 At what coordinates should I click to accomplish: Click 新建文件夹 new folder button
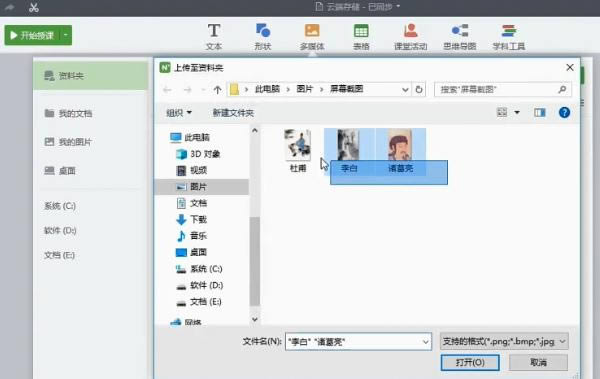[233, 113]
